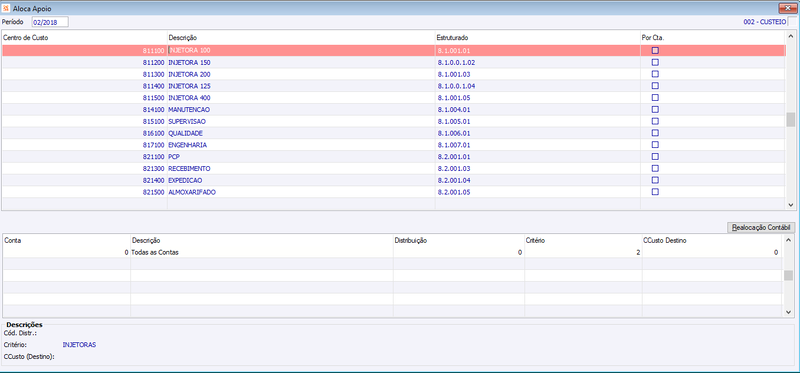The image size is (800, 373).
Task: Toggle Por Cta. checkbox for INJETORA 200
Action: point(655,74)
